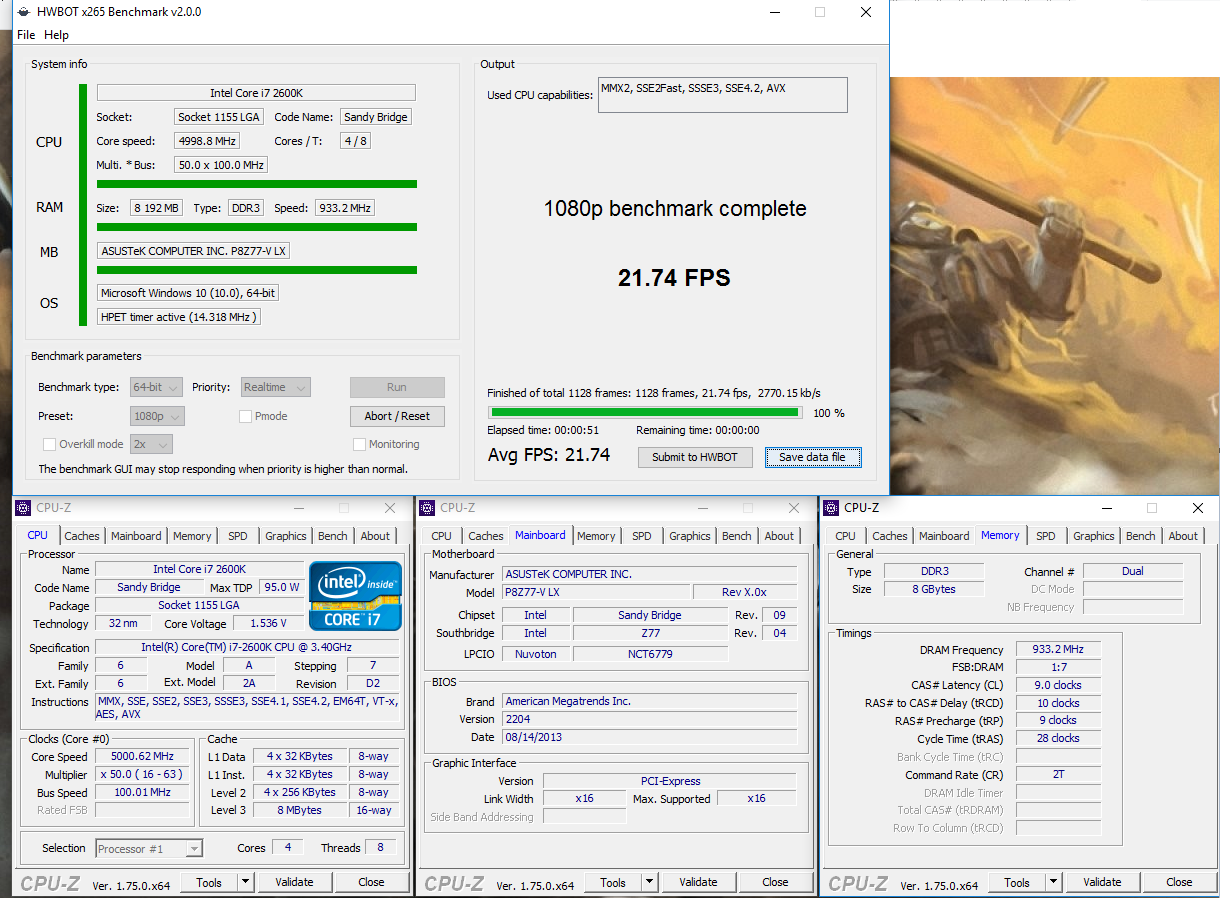Click the app icon of the CPU-Z Mainboard window
The height and width of the screenshot is (898, 1220).
[427, 508]
